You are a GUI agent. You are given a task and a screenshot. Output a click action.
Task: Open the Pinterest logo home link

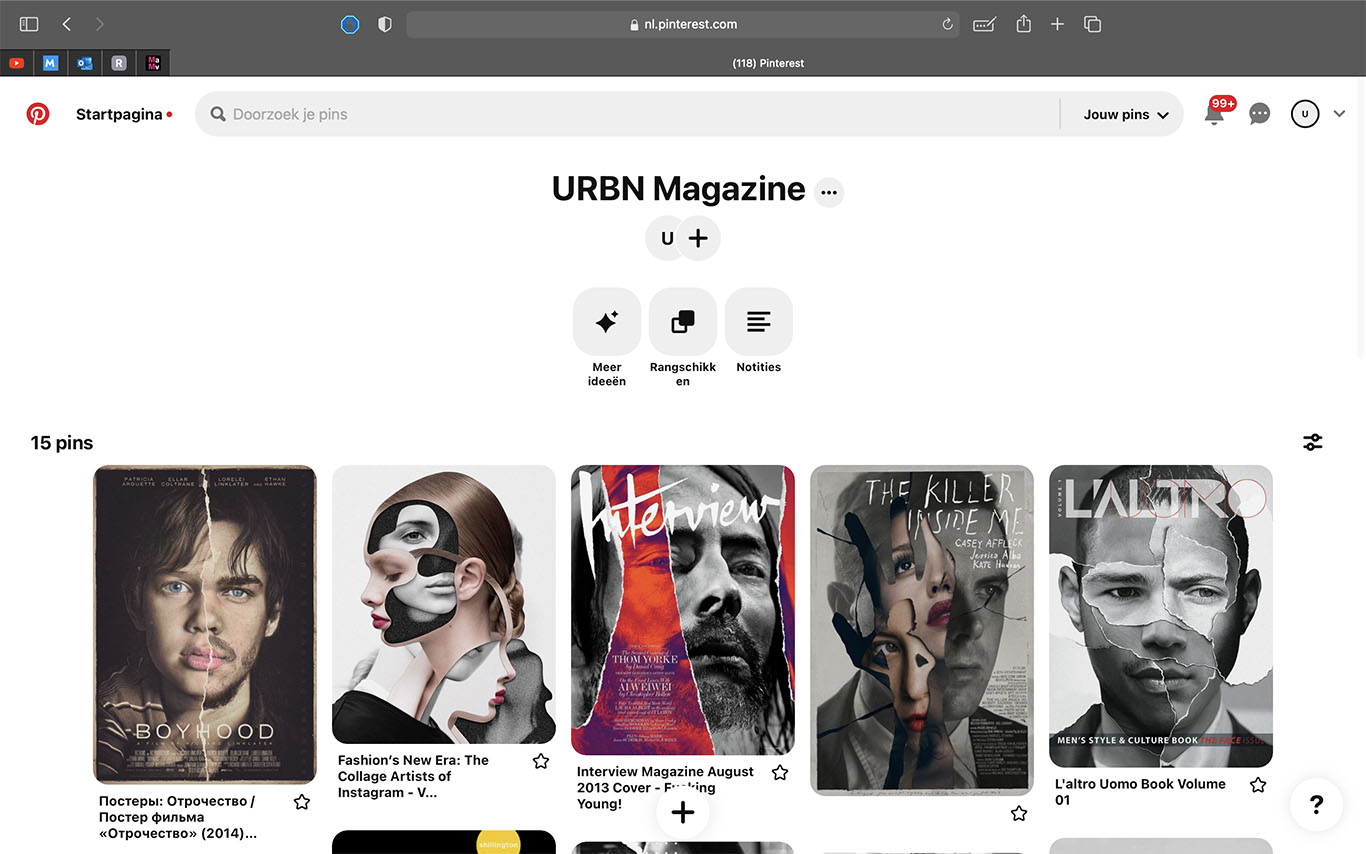tap(38, 114)
